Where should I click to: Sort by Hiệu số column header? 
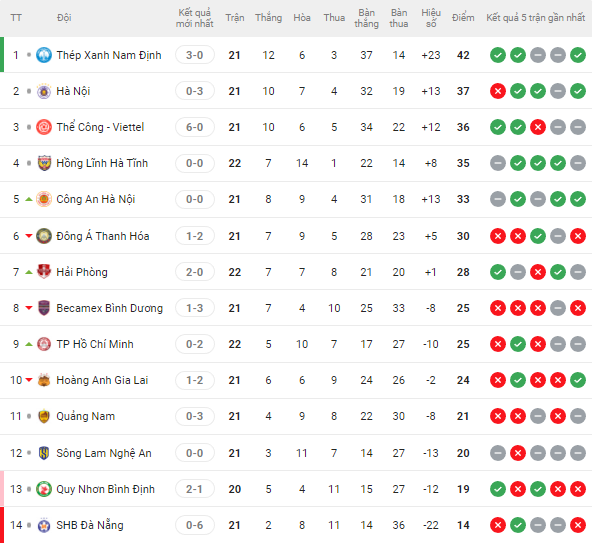coord(431,18)
